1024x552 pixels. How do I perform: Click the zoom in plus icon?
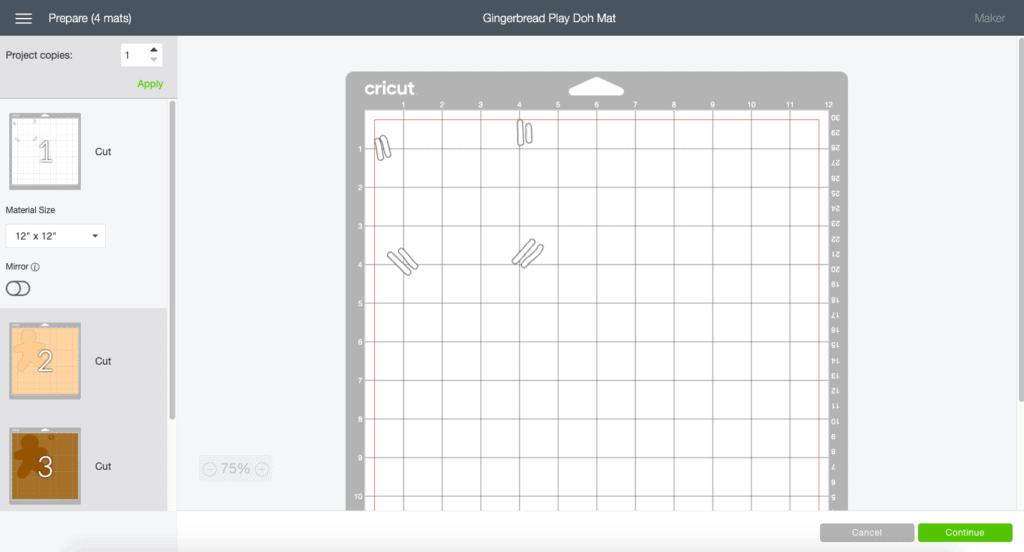coord(261,468)
